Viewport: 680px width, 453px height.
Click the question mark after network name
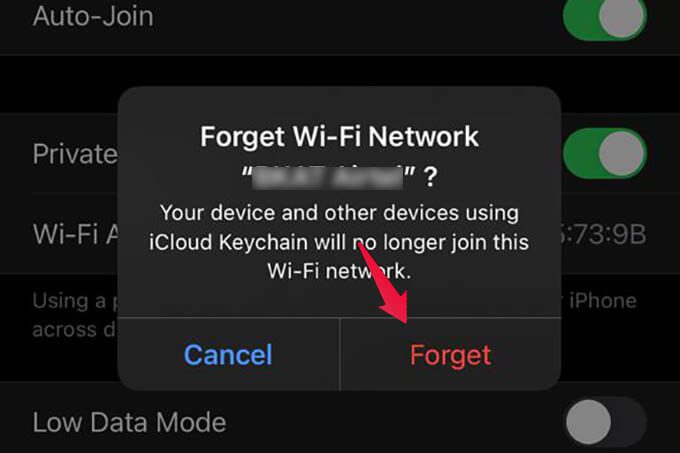[430, 177]
